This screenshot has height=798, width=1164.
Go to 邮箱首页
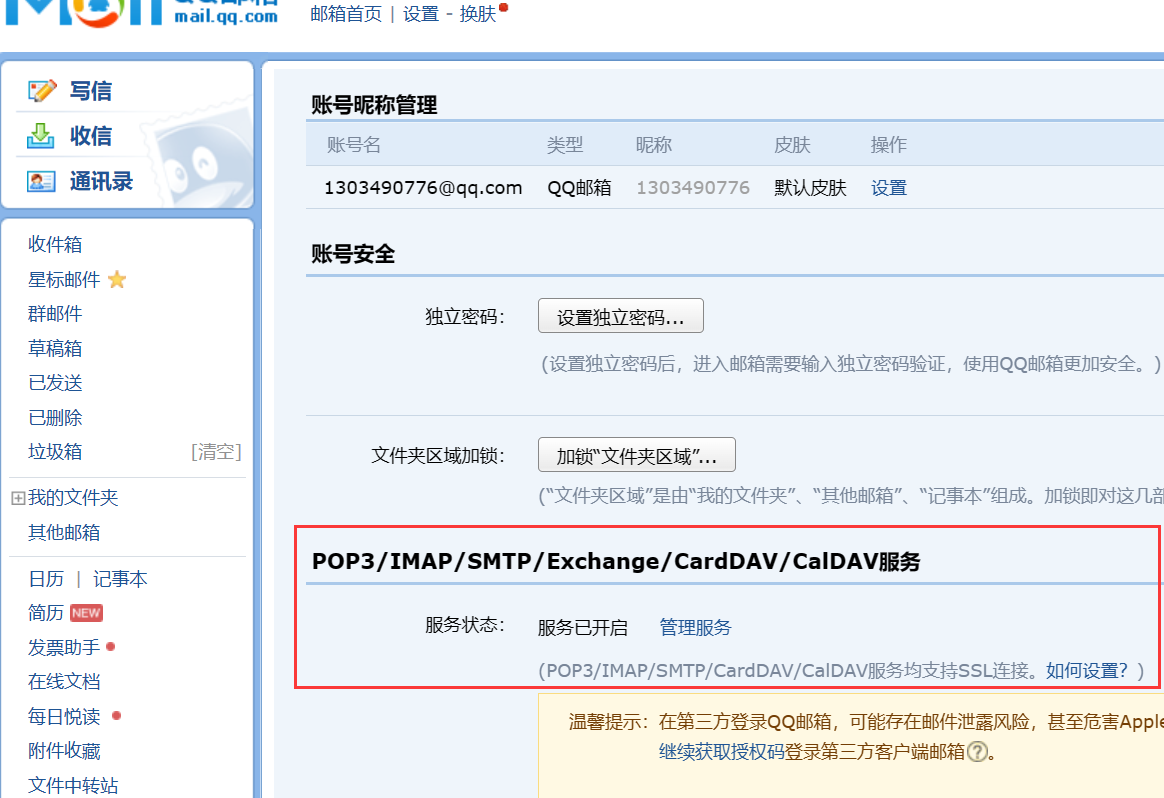click(x=346, y=14)
